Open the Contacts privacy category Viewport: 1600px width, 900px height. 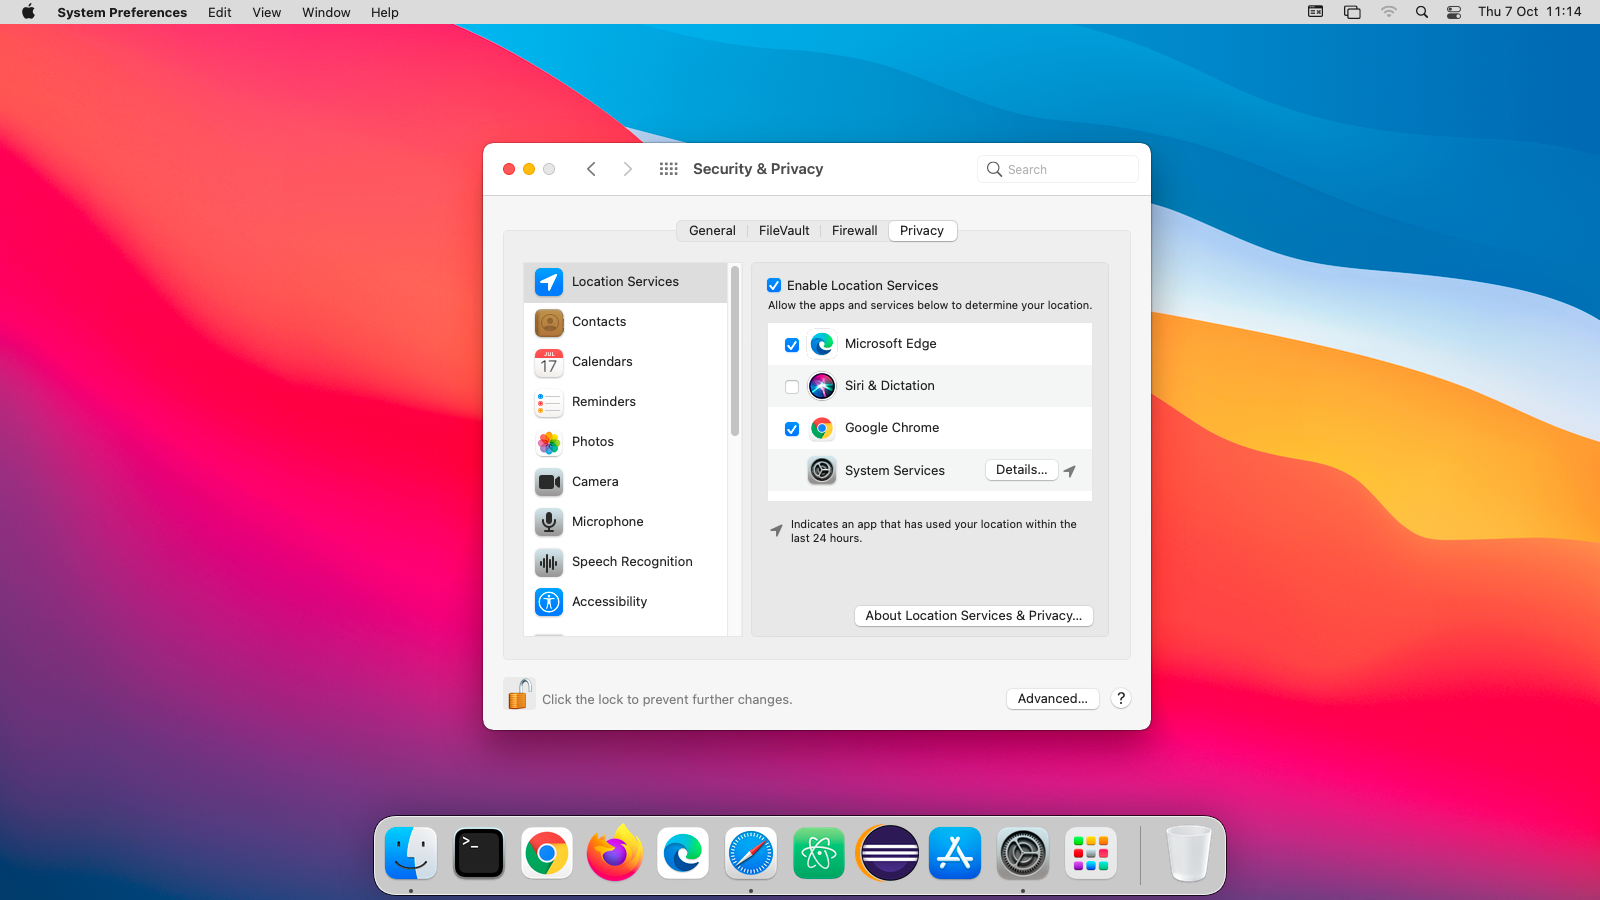coord(599,322)
